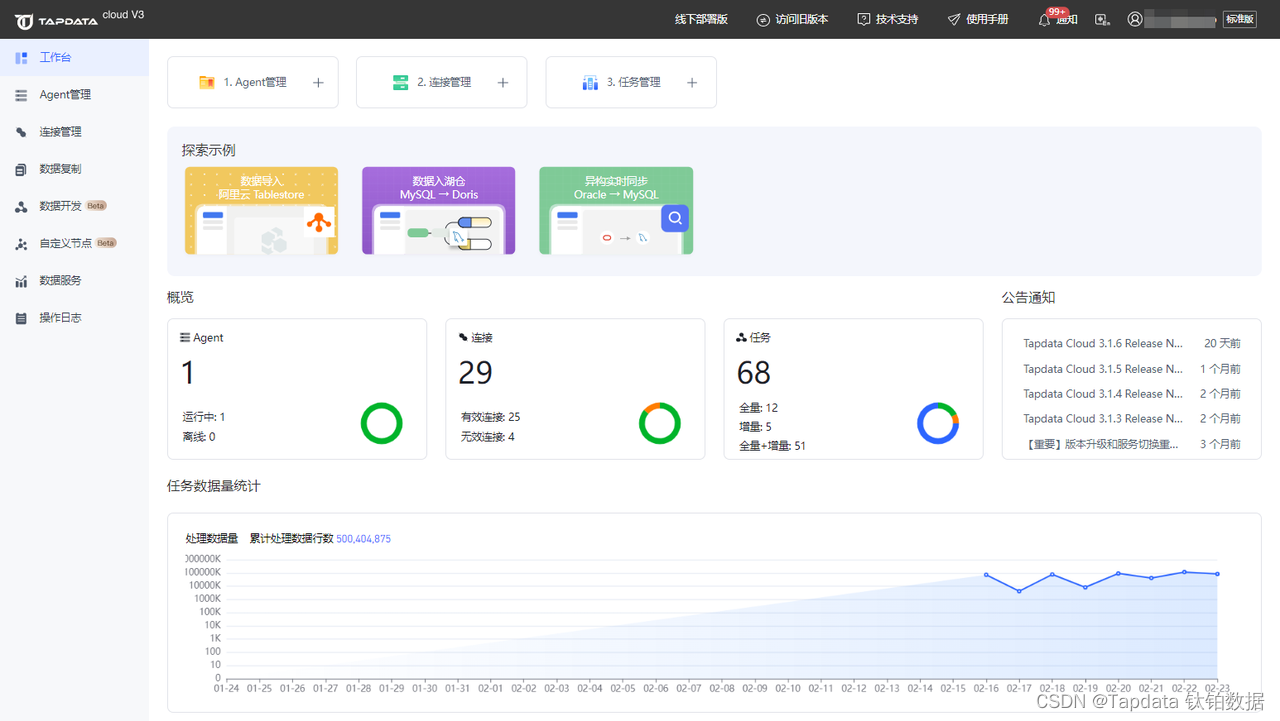Go to 连接管理 in the sidebar
1280x721 pixels.
click(x=74, y=132)
